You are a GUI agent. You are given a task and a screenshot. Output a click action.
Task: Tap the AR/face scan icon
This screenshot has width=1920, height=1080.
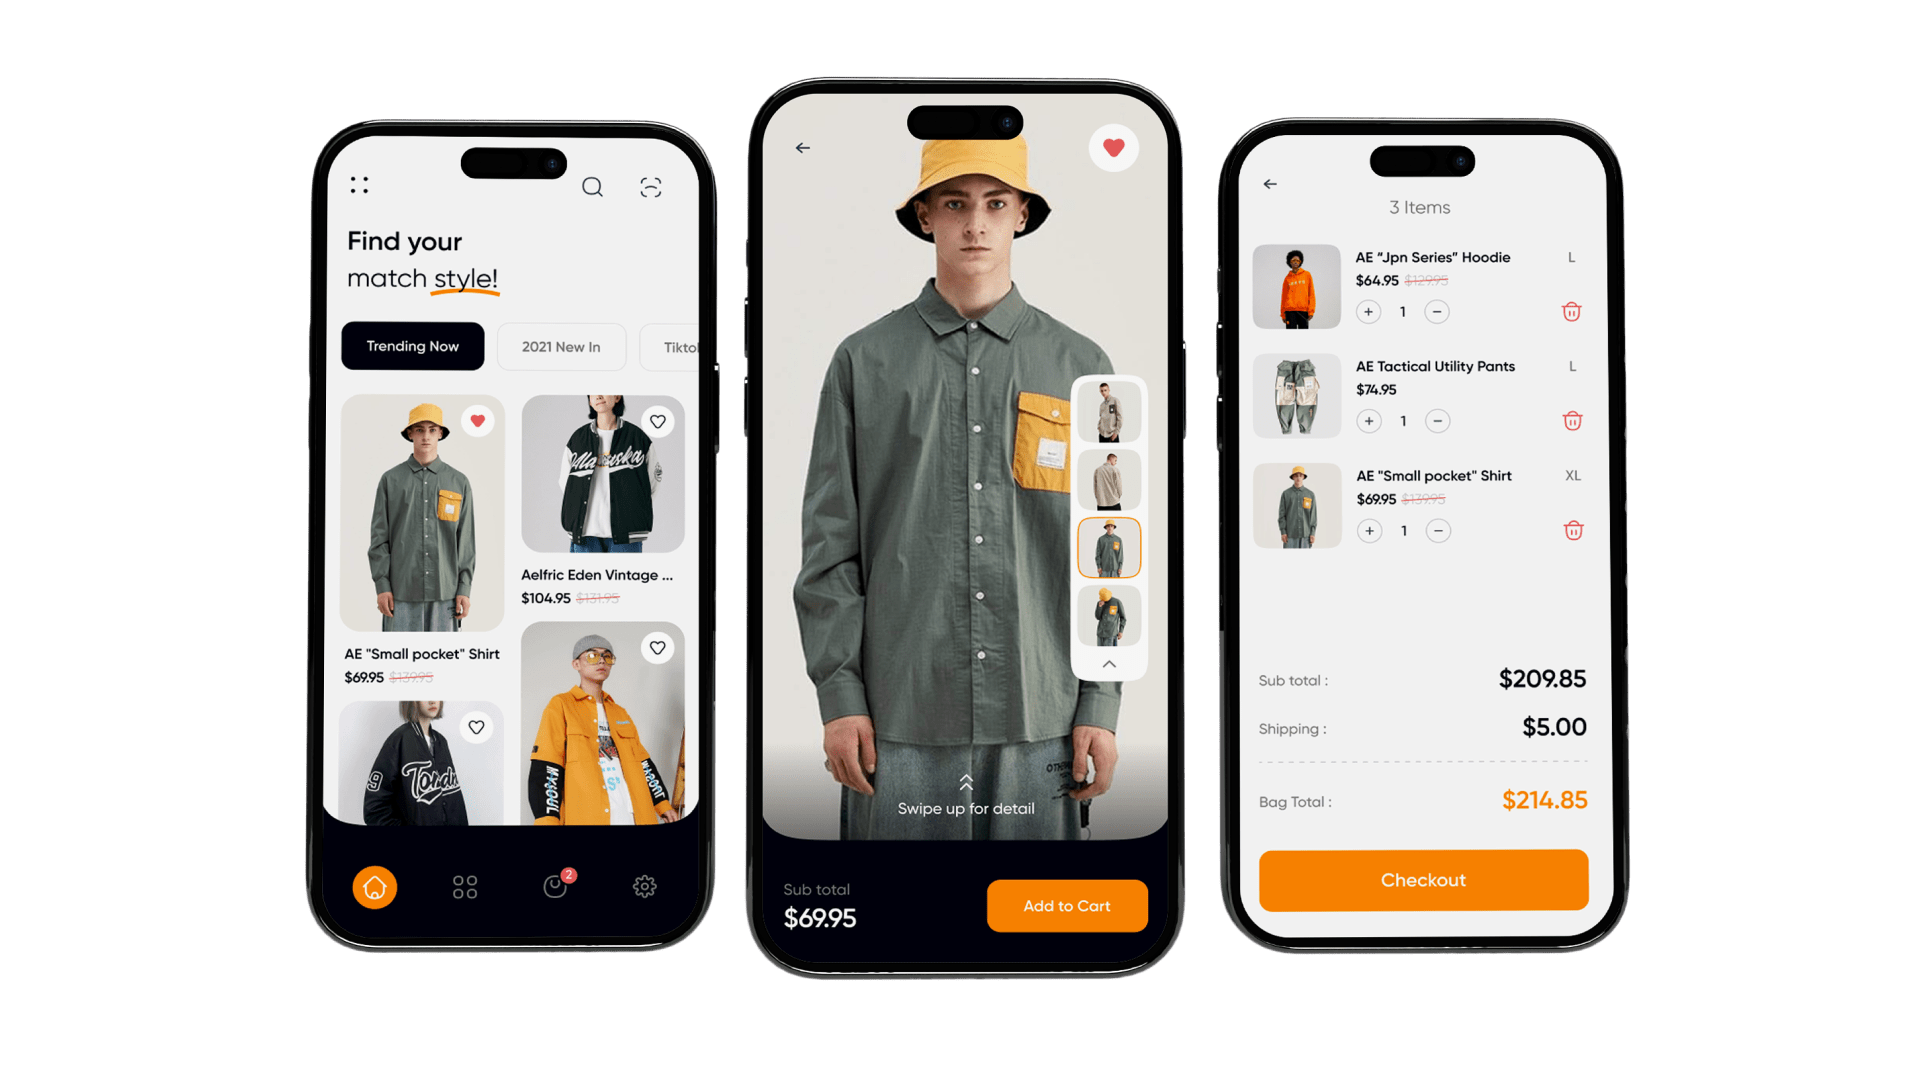651,185
